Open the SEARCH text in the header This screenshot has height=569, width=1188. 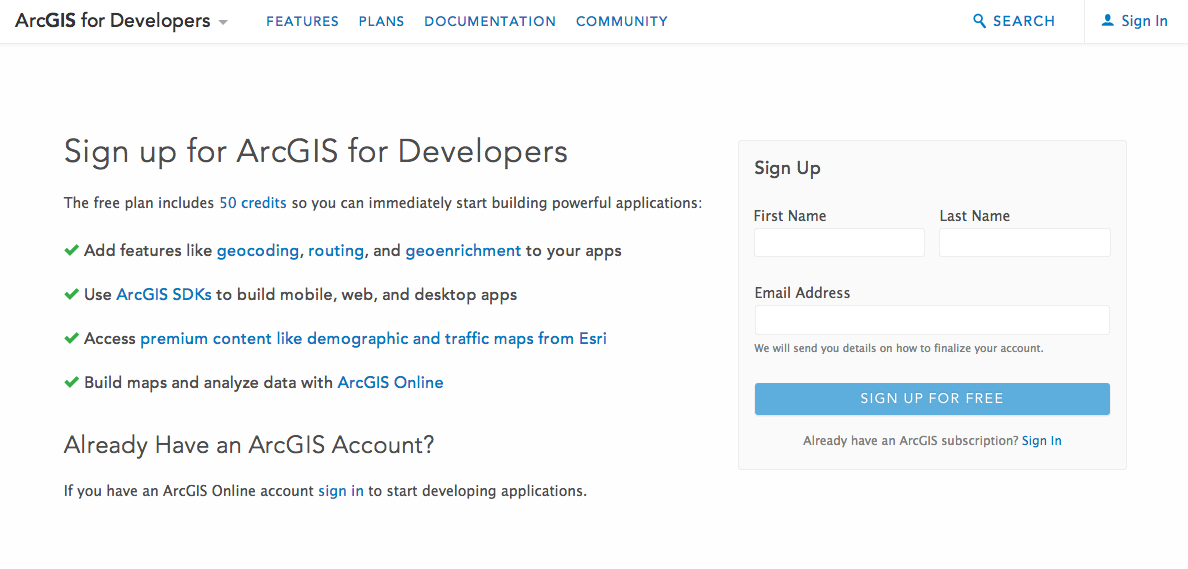tap(1024, 21)
